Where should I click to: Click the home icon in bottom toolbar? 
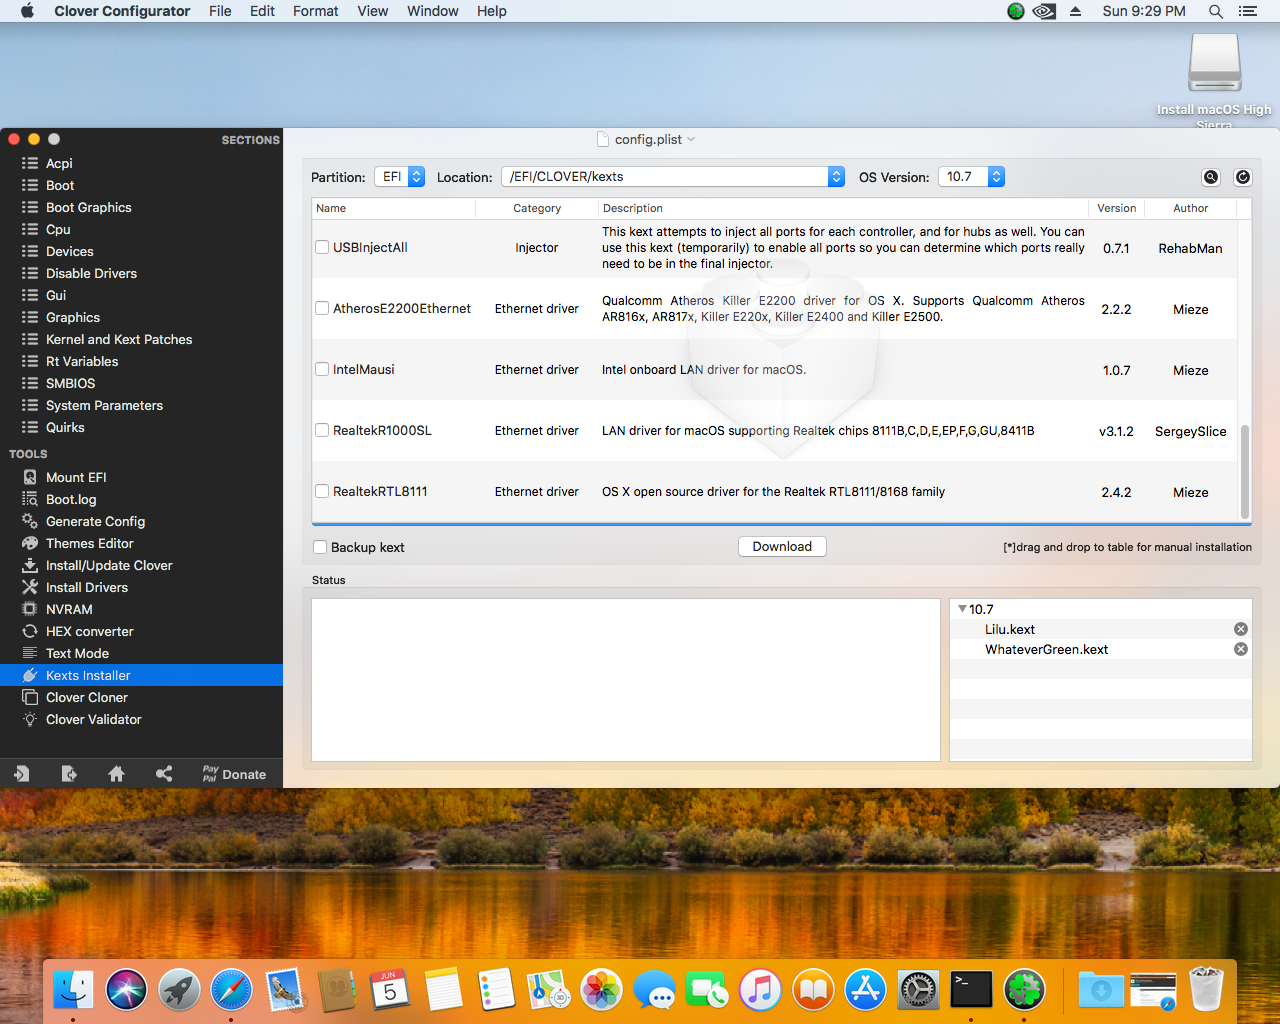(116, 774)
